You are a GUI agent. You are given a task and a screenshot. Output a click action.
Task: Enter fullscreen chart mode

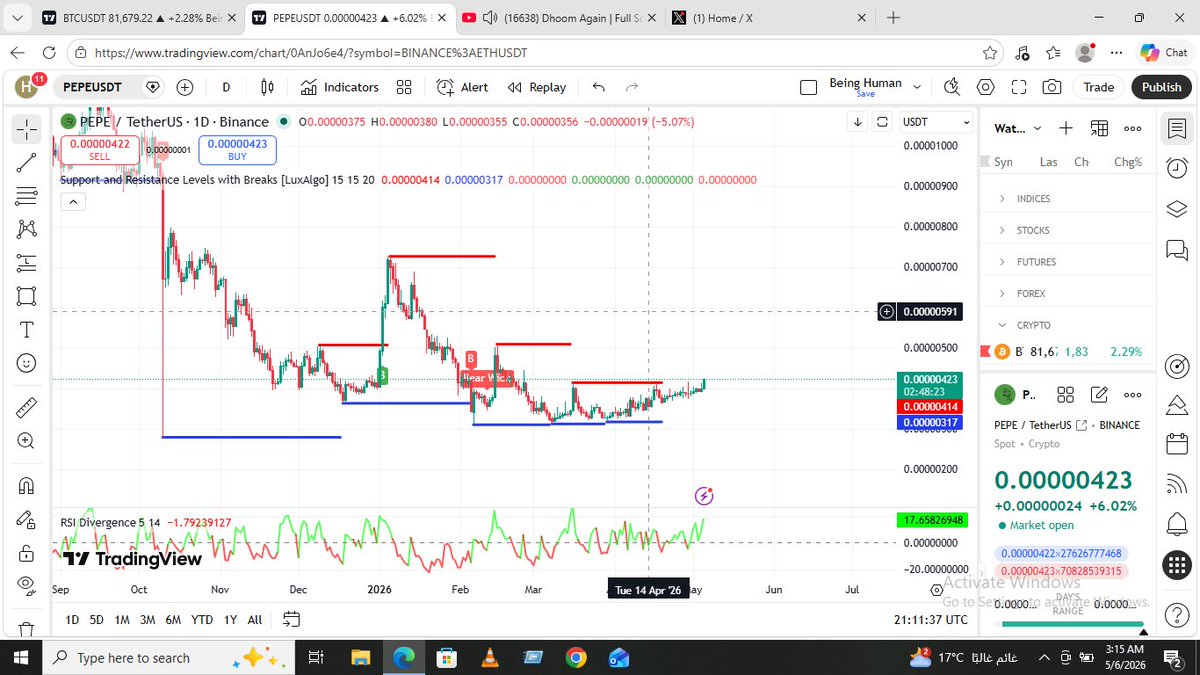[1019, 87]
